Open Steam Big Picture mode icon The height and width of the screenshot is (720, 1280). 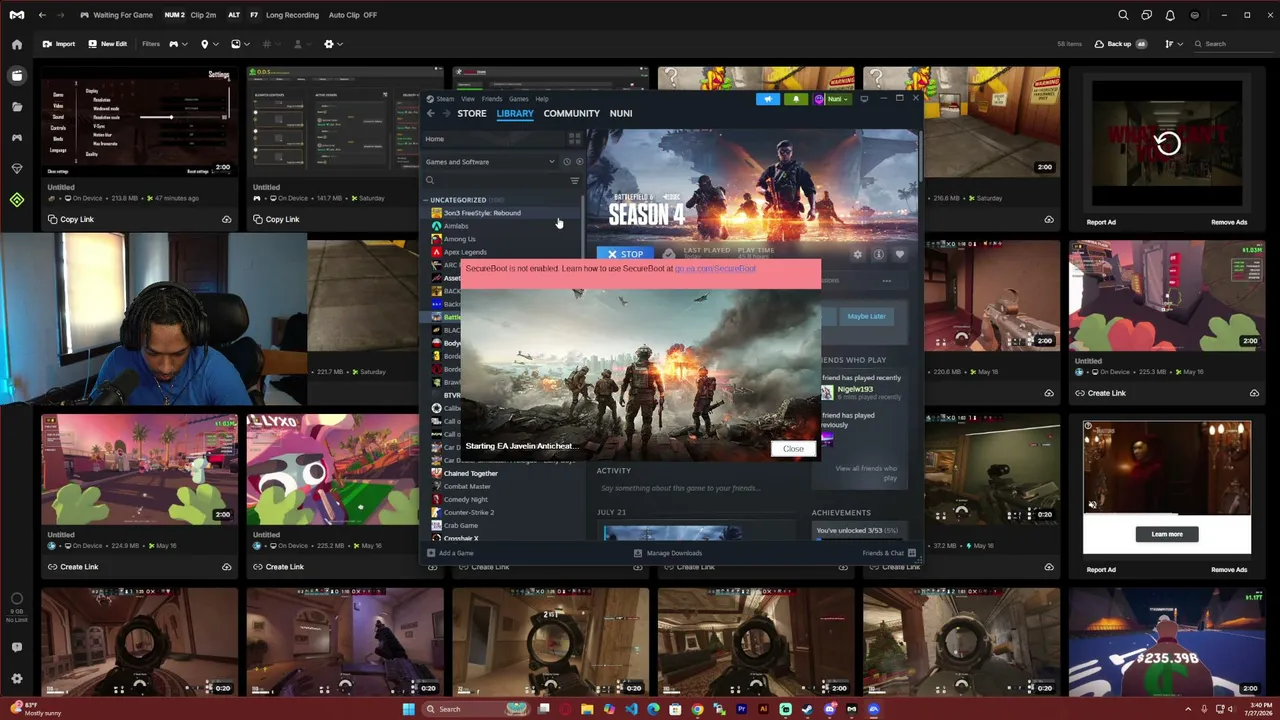click(864, 99)
